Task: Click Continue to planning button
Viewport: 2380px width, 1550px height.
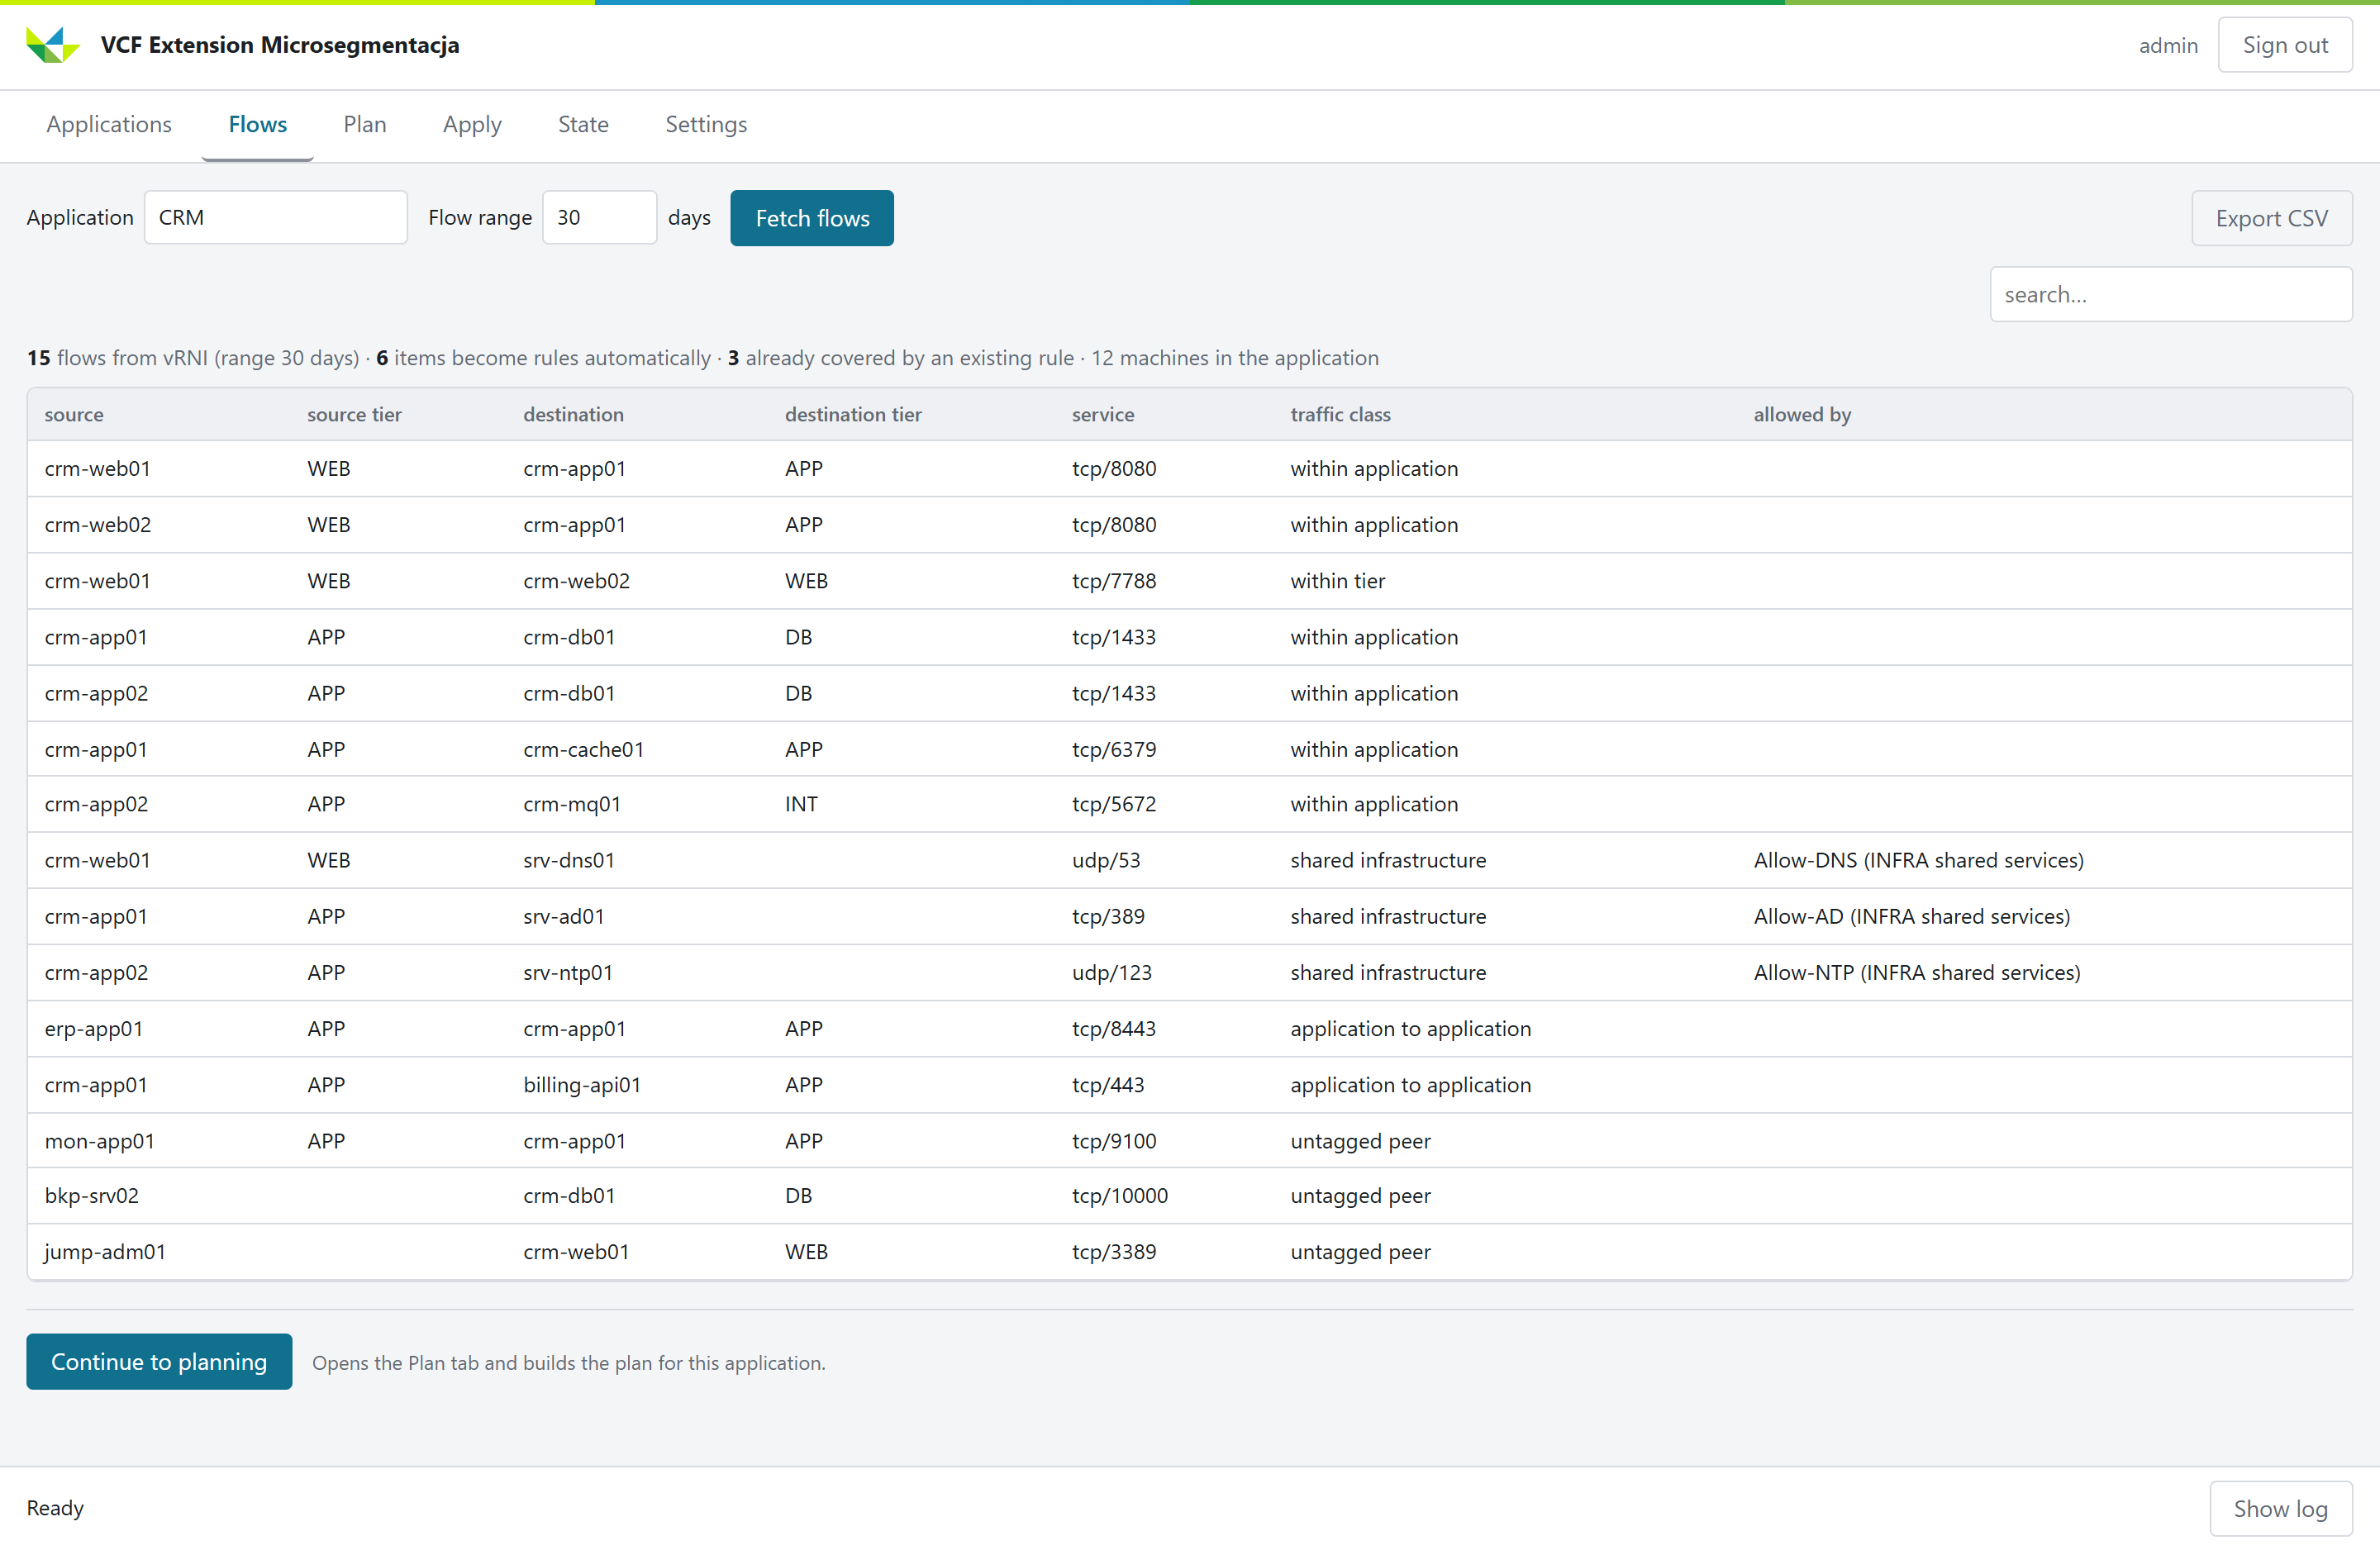Action: click(159, 1362)
